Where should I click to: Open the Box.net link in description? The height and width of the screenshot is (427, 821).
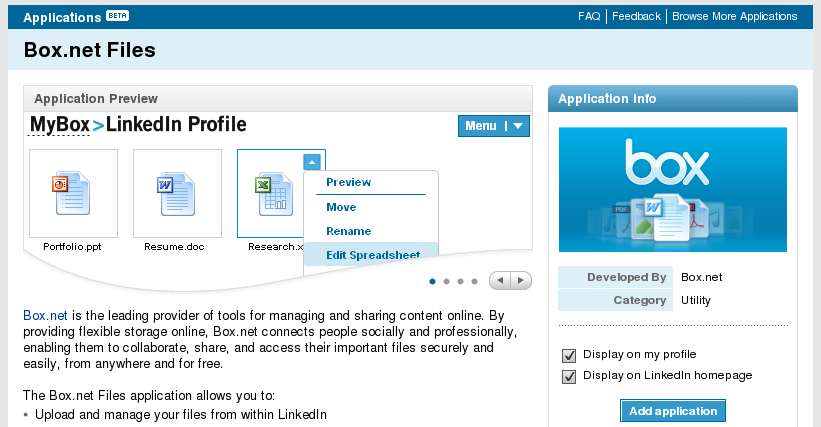45,314
